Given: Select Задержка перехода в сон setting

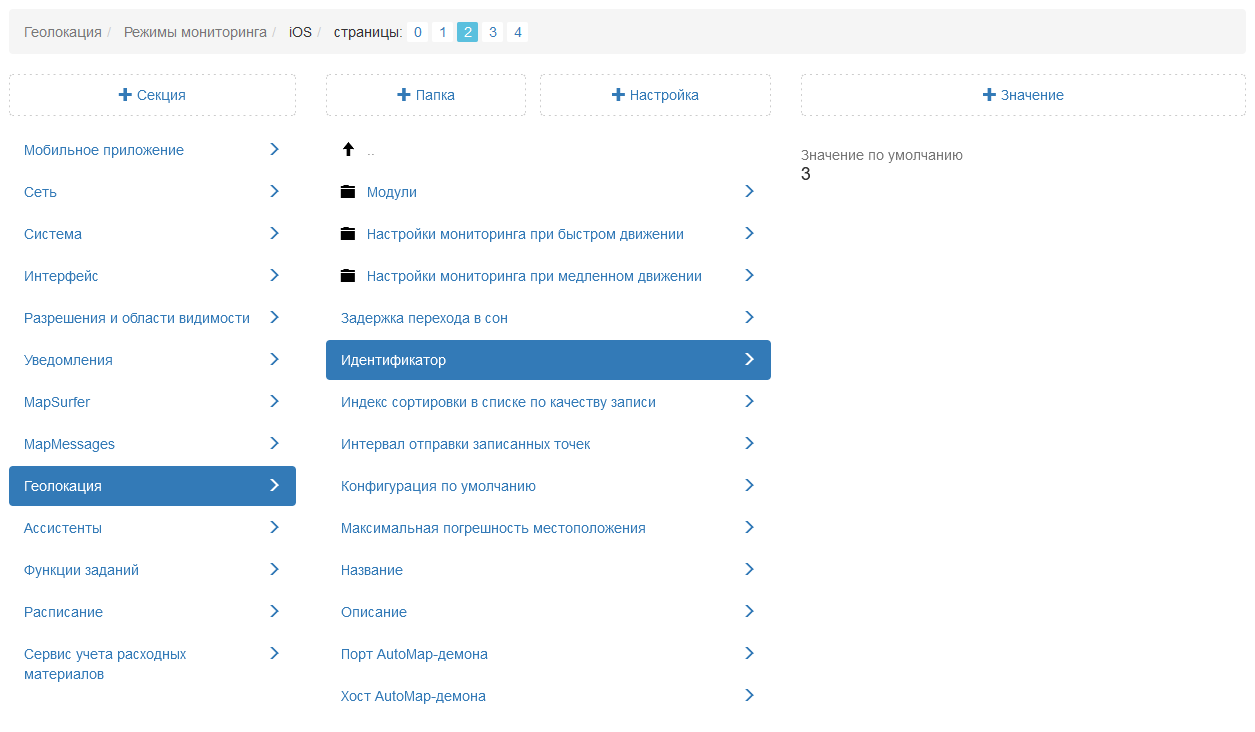Looking at the screenshot, I should click(548, 318).
